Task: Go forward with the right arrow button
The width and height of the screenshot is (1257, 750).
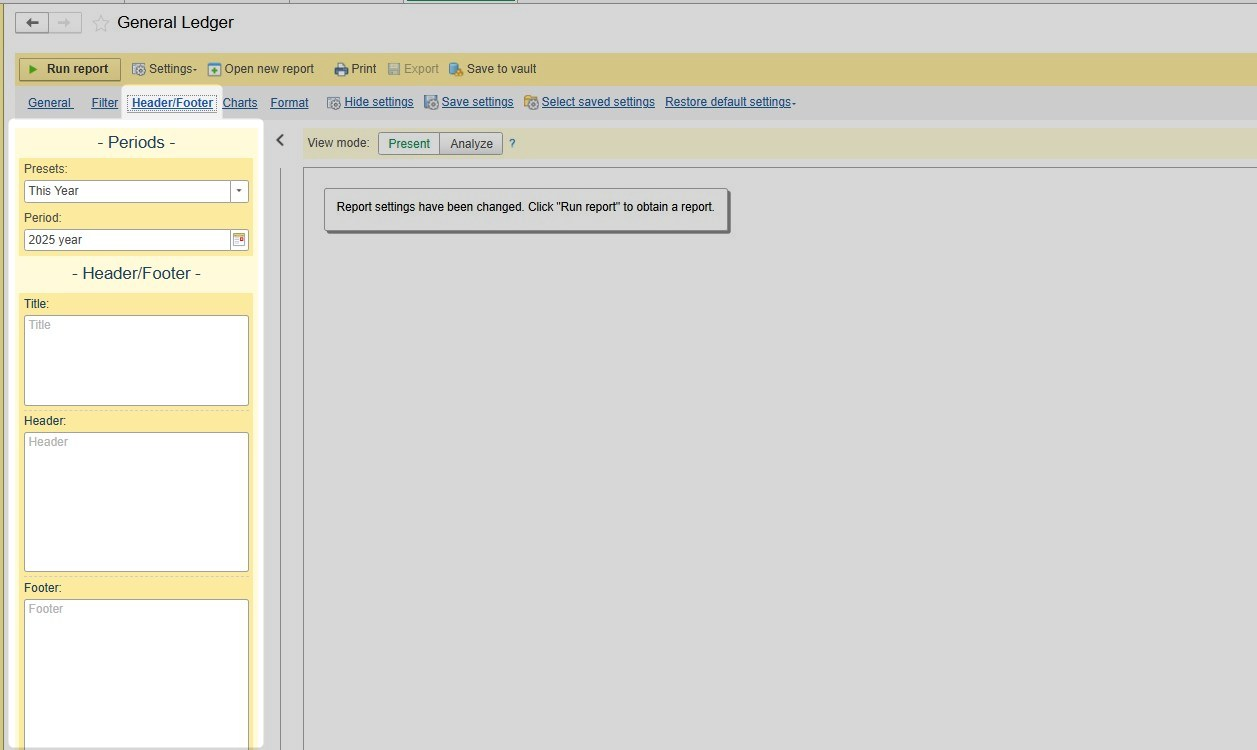Action: (64, 22)
